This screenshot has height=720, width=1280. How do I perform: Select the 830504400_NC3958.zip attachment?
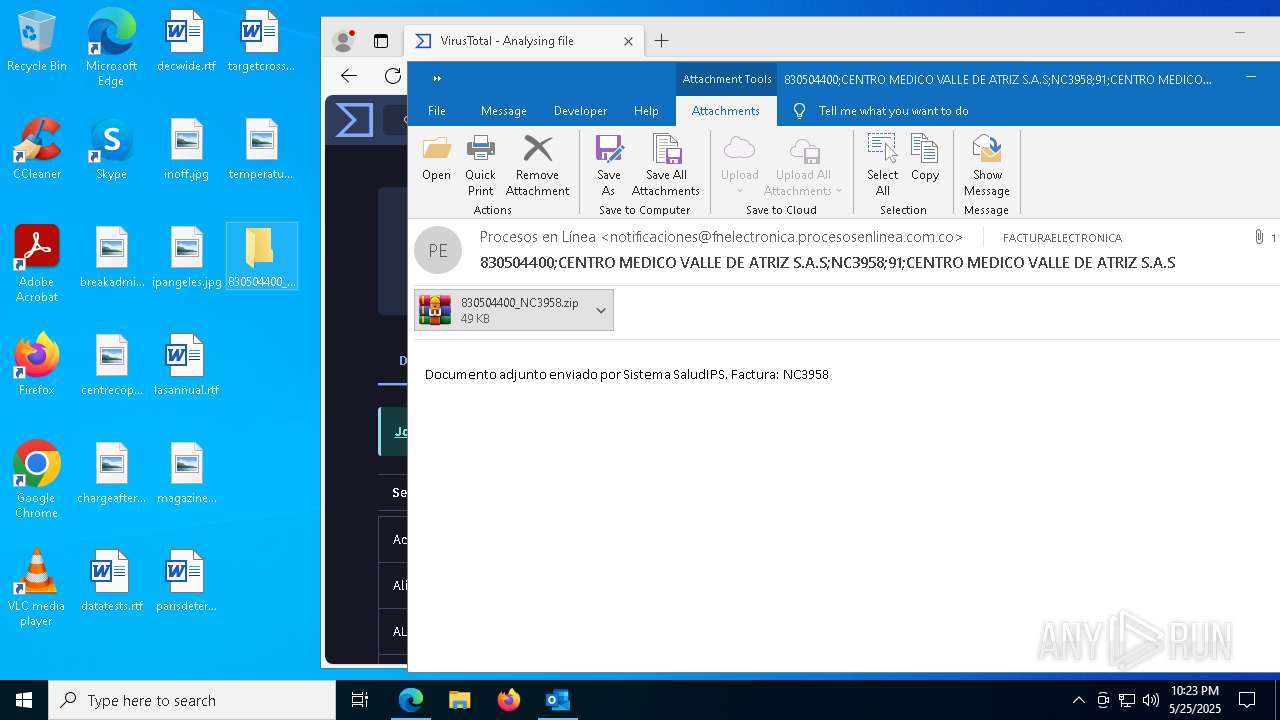[x=513, y=310]
